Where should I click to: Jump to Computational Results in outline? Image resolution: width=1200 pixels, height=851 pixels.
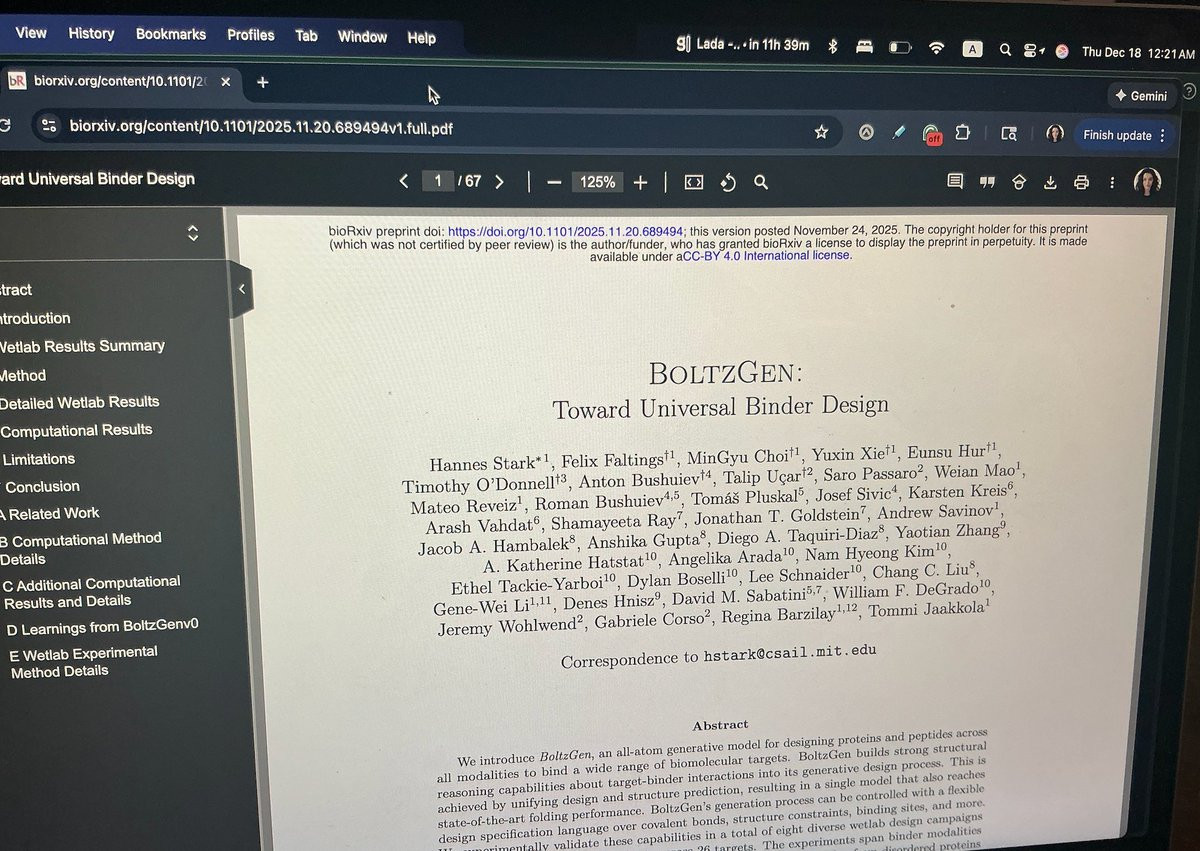(x=77, y=430)
